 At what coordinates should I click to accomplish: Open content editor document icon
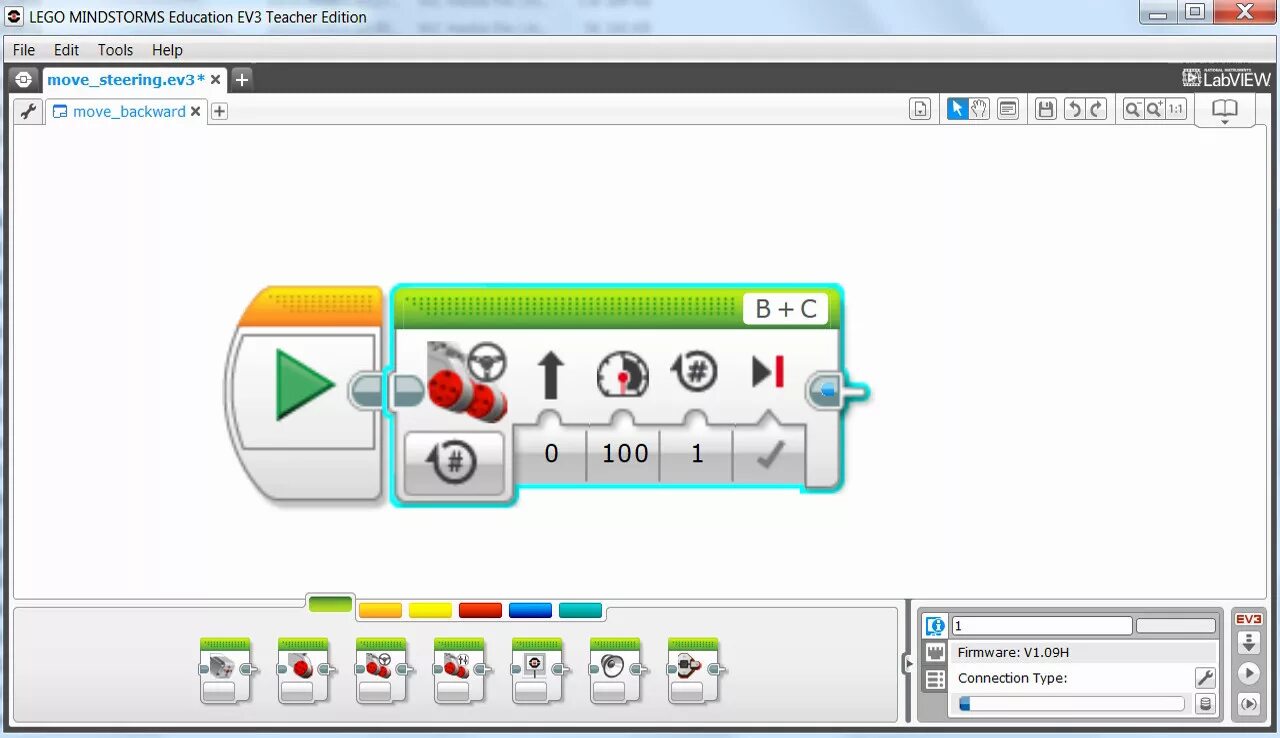point(920,110)
